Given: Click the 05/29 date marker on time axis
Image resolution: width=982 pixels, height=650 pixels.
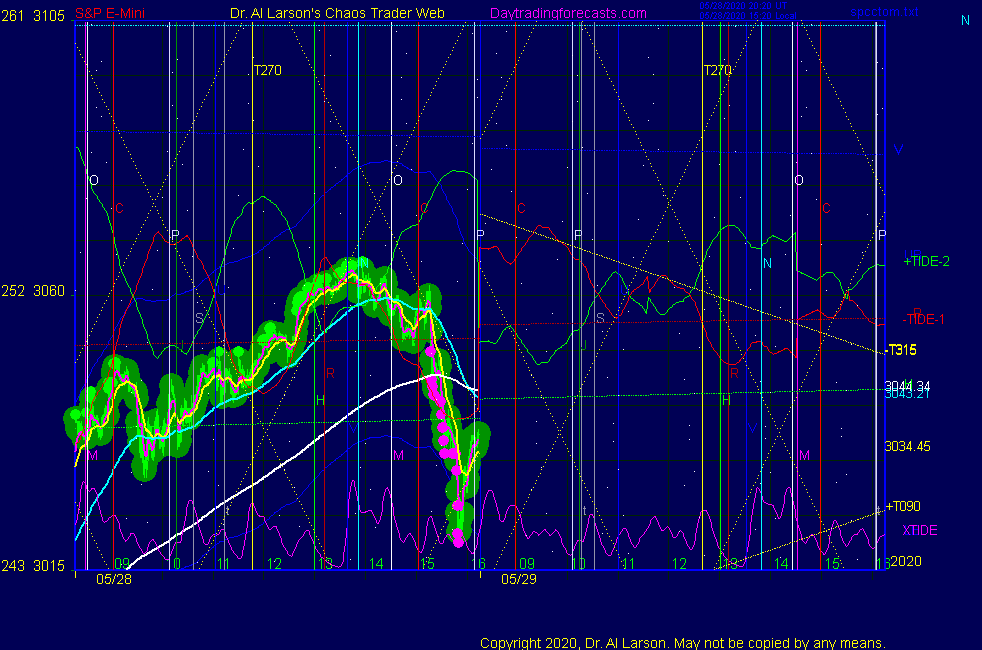Looking at the screenshot, I should [x=519, y=578].
